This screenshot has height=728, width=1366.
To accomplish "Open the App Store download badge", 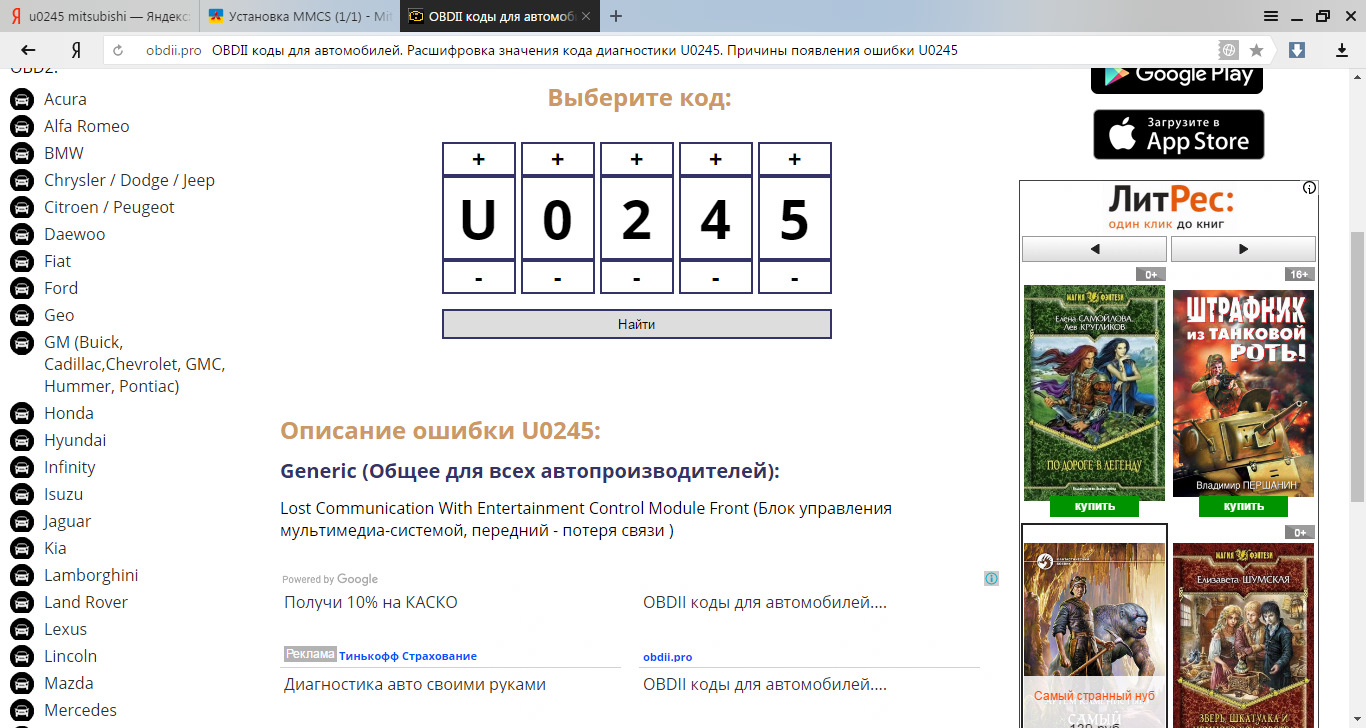I will [x=1179, y=134].
